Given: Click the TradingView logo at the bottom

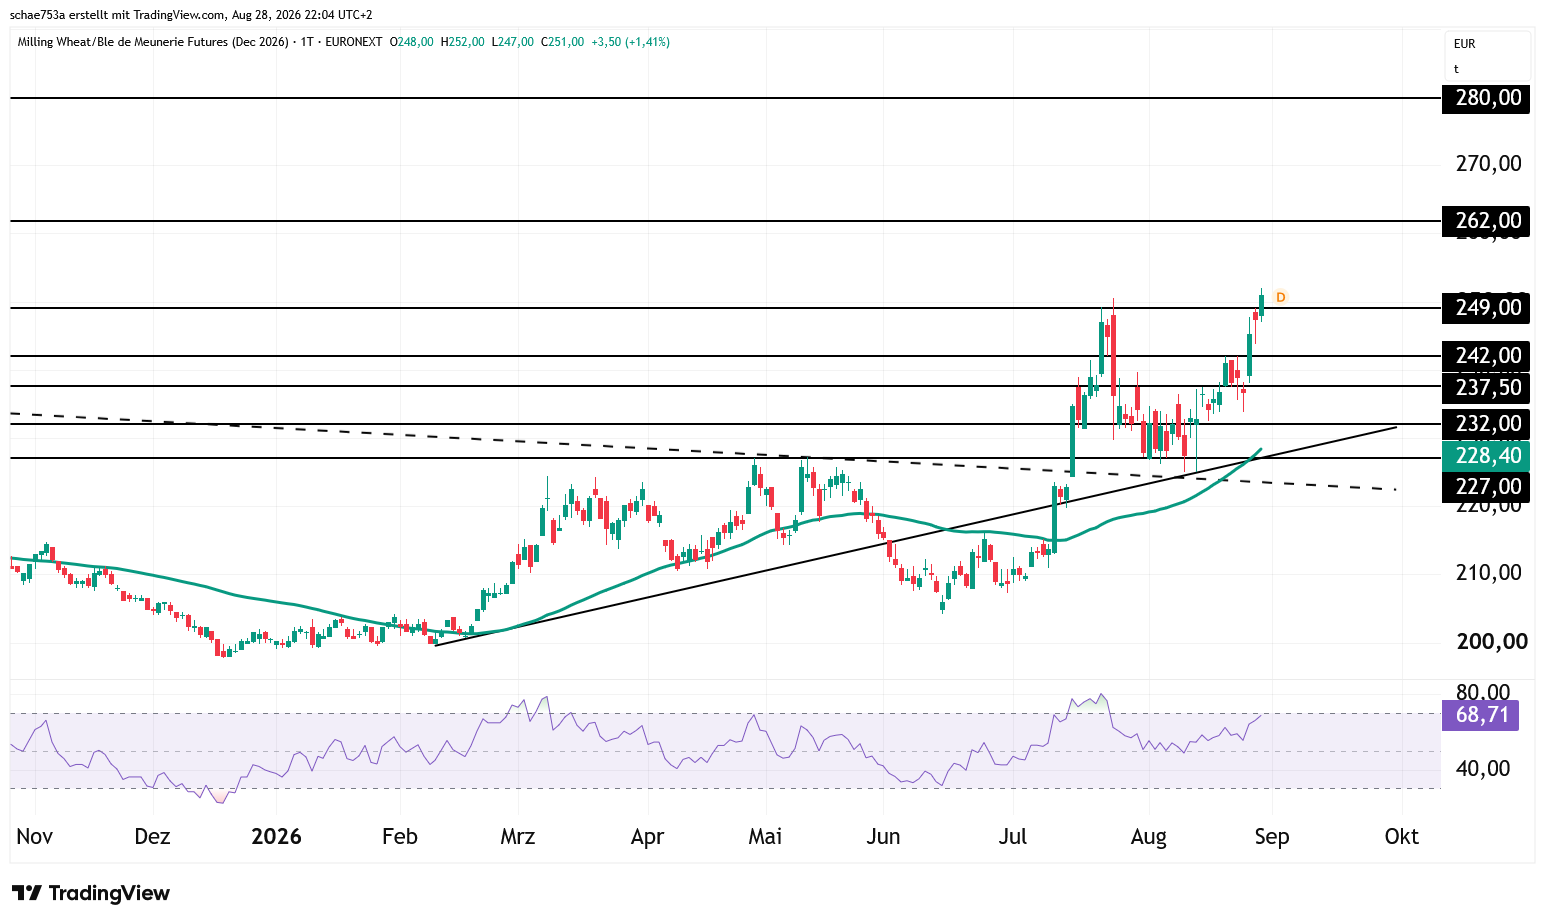Looking at the screenshot, I should 91,893.
